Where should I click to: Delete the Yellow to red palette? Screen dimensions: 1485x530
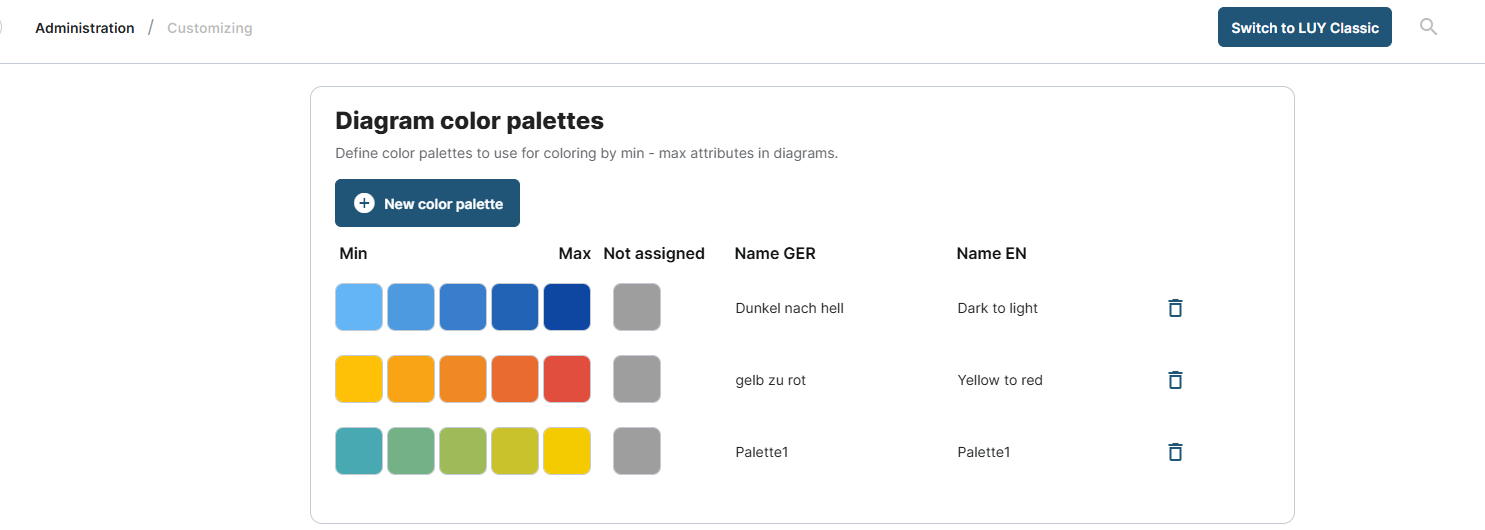(1175, 380)
